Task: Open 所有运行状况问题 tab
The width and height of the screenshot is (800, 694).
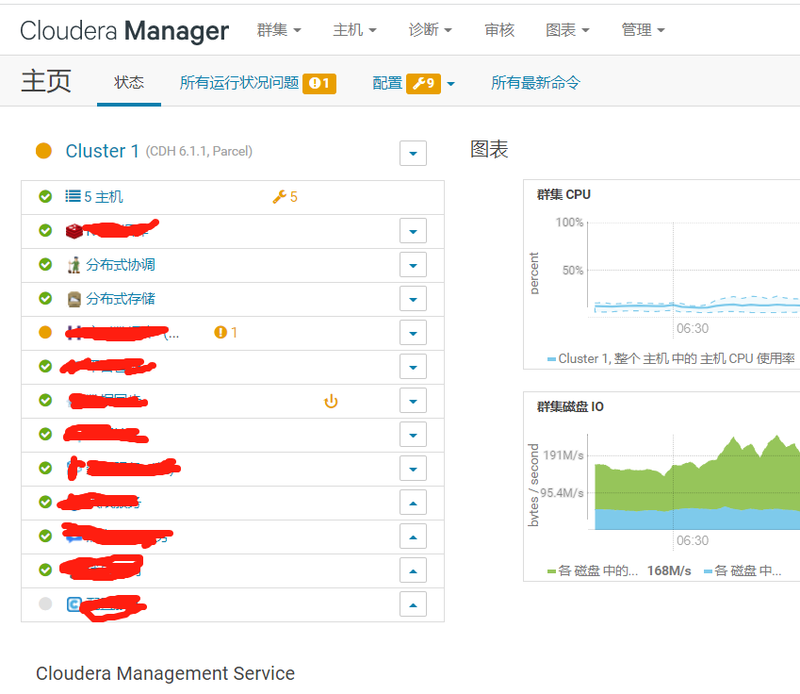Action: click(x=258, y=83)
